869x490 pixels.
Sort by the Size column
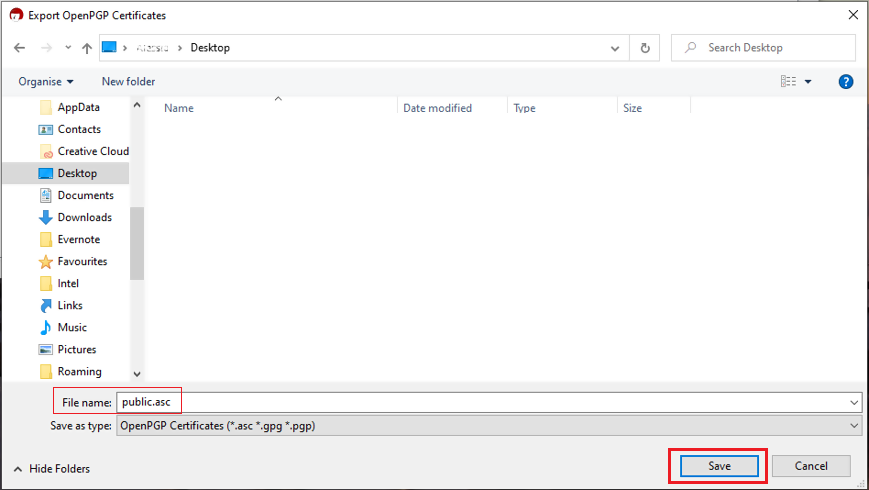pos(632,108)
